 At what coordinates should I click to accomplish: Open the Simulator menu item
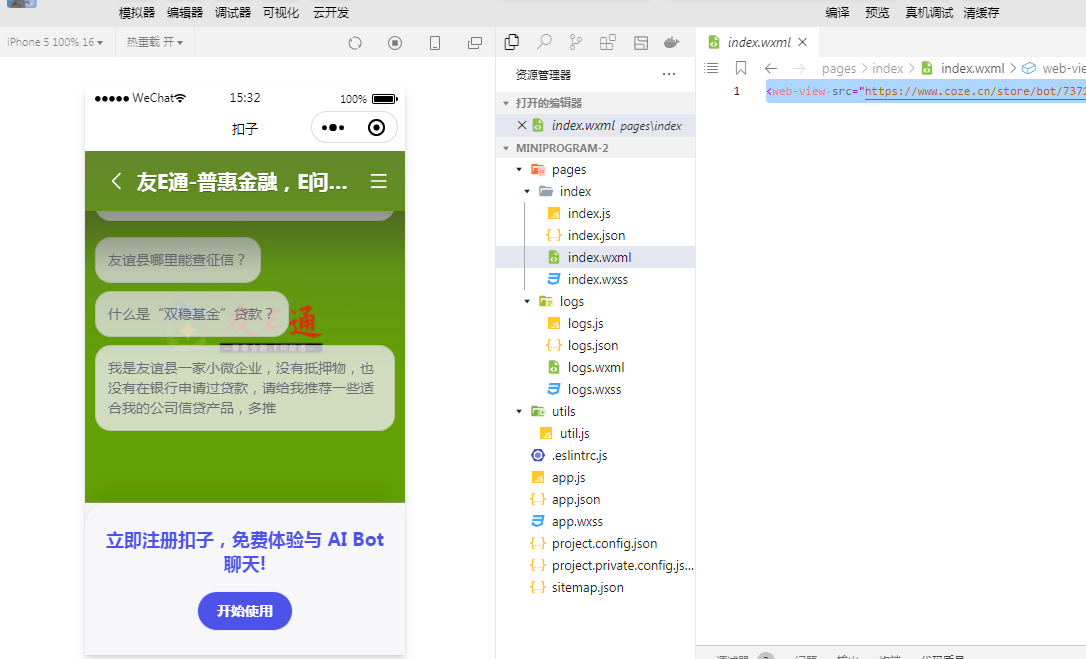tap(137, 12)
